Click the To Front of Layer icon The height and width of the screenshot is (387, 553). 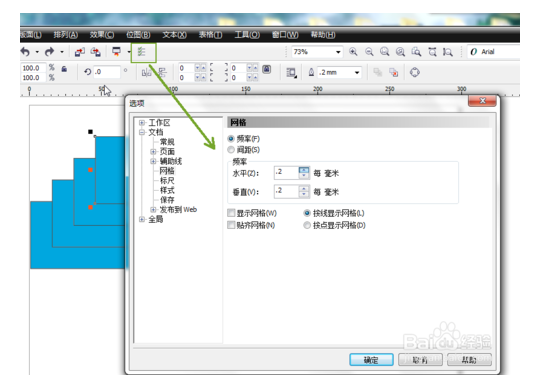point(378,72)
